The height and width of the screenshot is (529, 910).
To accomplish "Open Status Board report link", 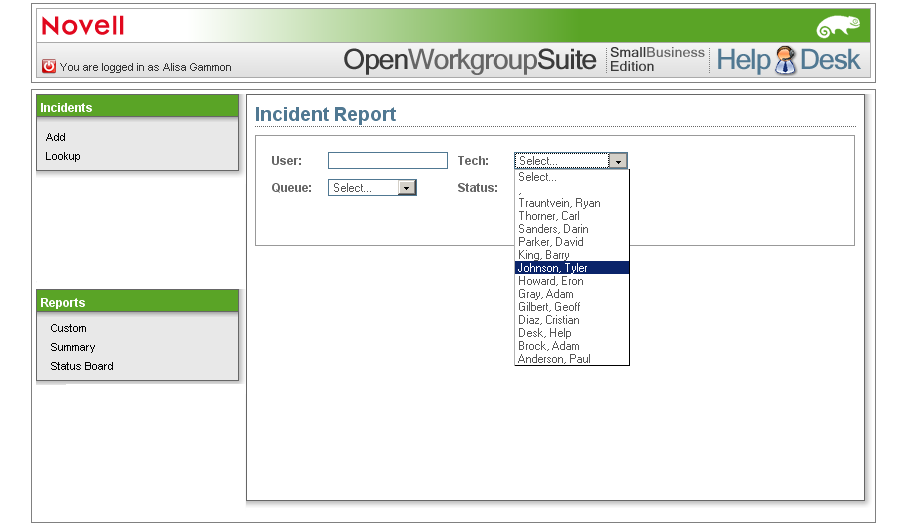I will (82, 366).
